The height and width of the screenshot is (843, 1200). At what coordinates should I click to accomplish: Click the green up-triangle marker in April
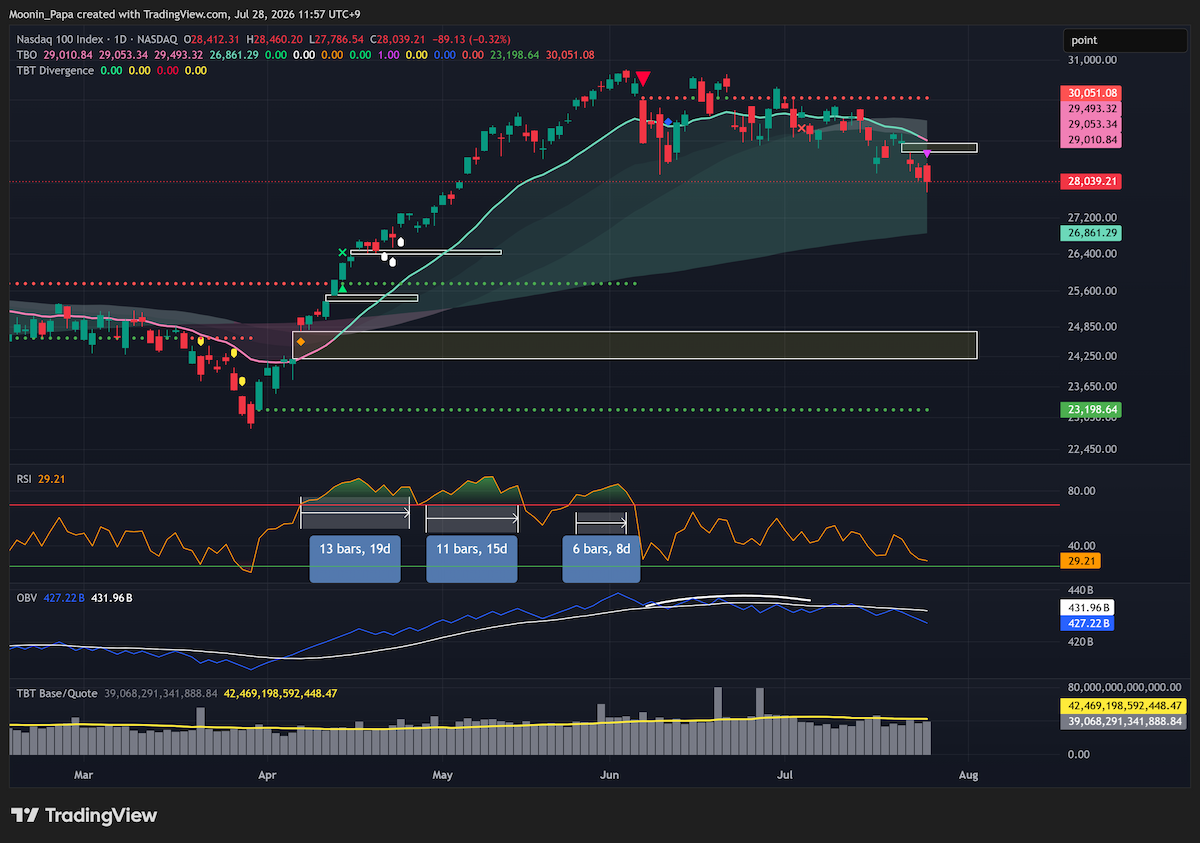342,288
